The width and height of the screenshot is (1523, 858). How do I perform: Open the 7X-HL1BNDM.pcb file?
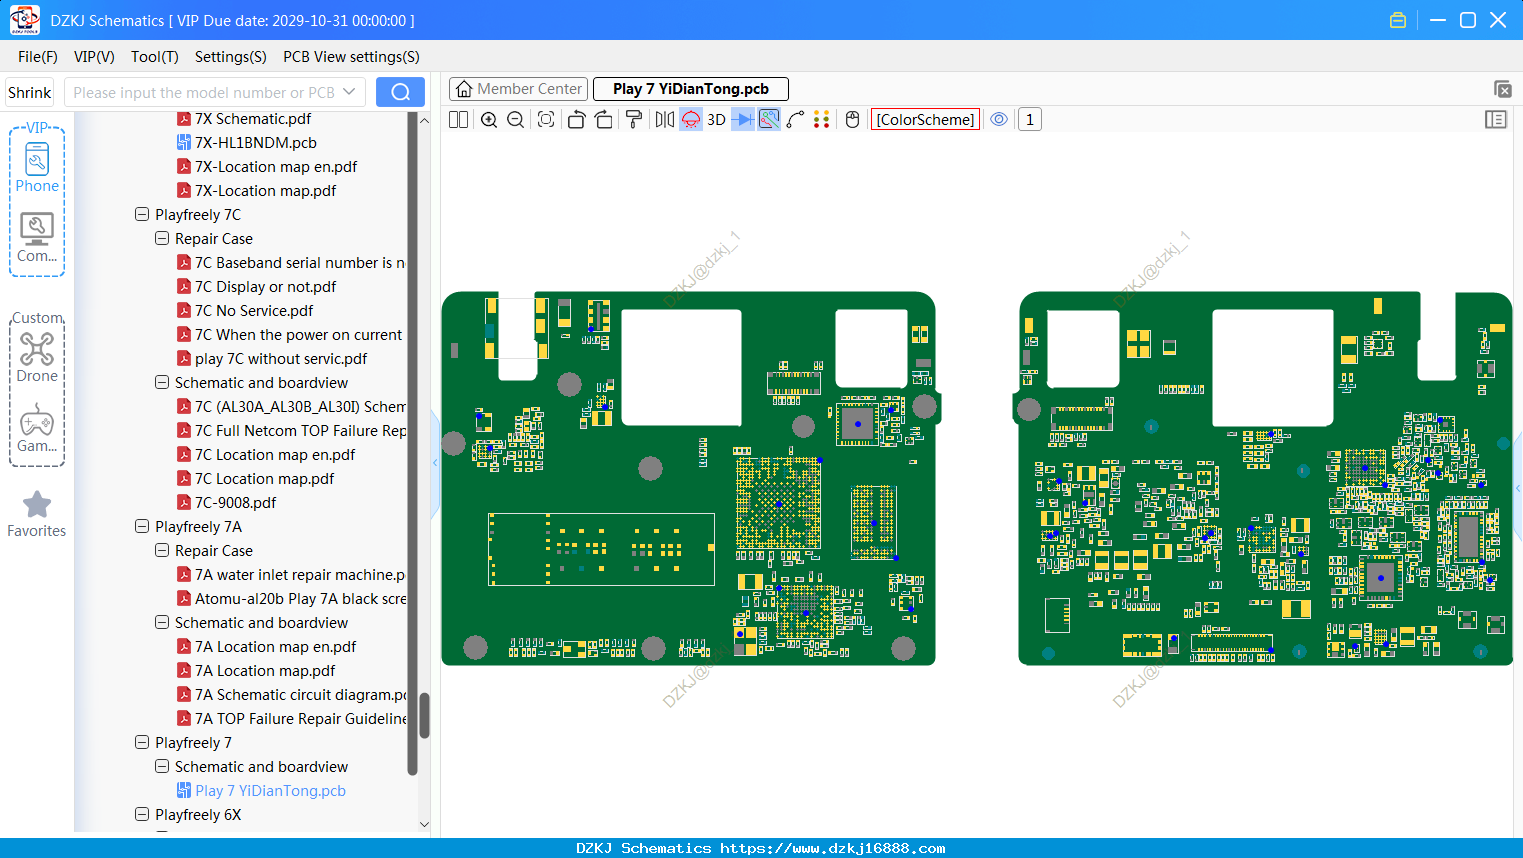256,142
